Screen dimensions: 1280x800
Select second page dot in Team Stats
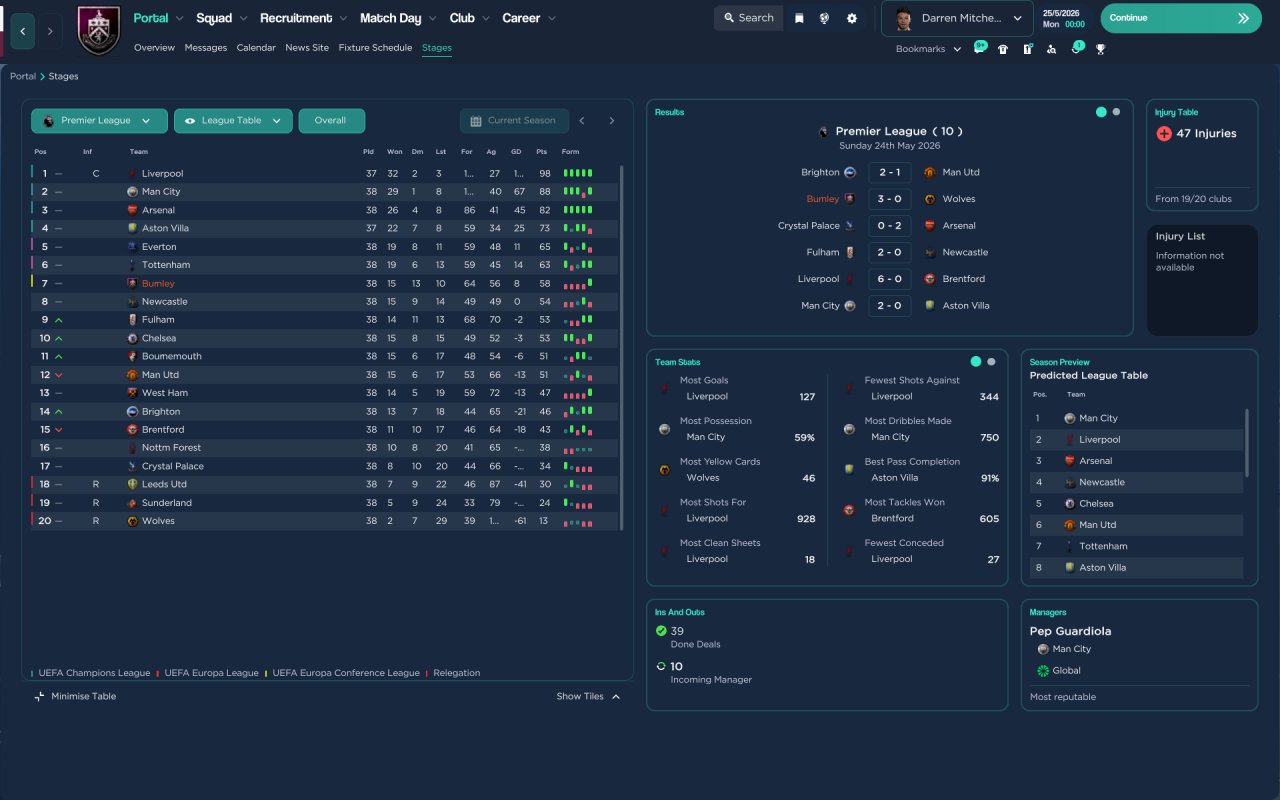991,362
